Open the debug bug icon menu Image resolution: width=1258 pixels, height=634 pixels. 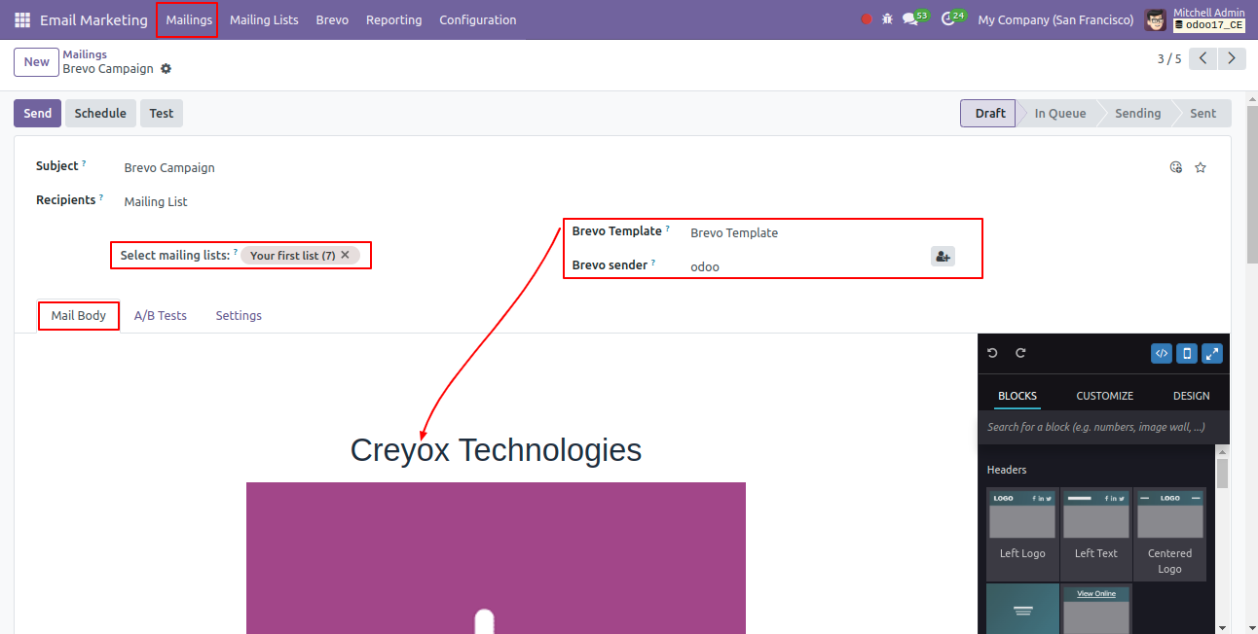tap(887, 19)
